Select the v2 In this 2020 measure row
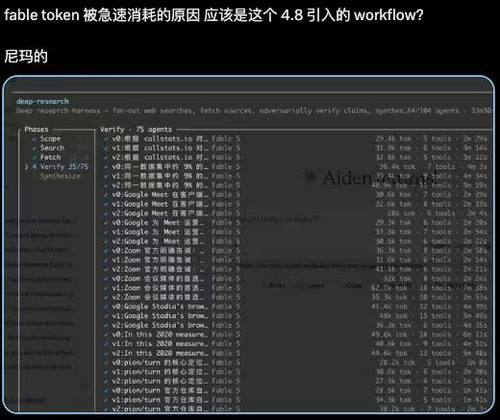This screenshot has width=500, height=420. click(295, 353)
